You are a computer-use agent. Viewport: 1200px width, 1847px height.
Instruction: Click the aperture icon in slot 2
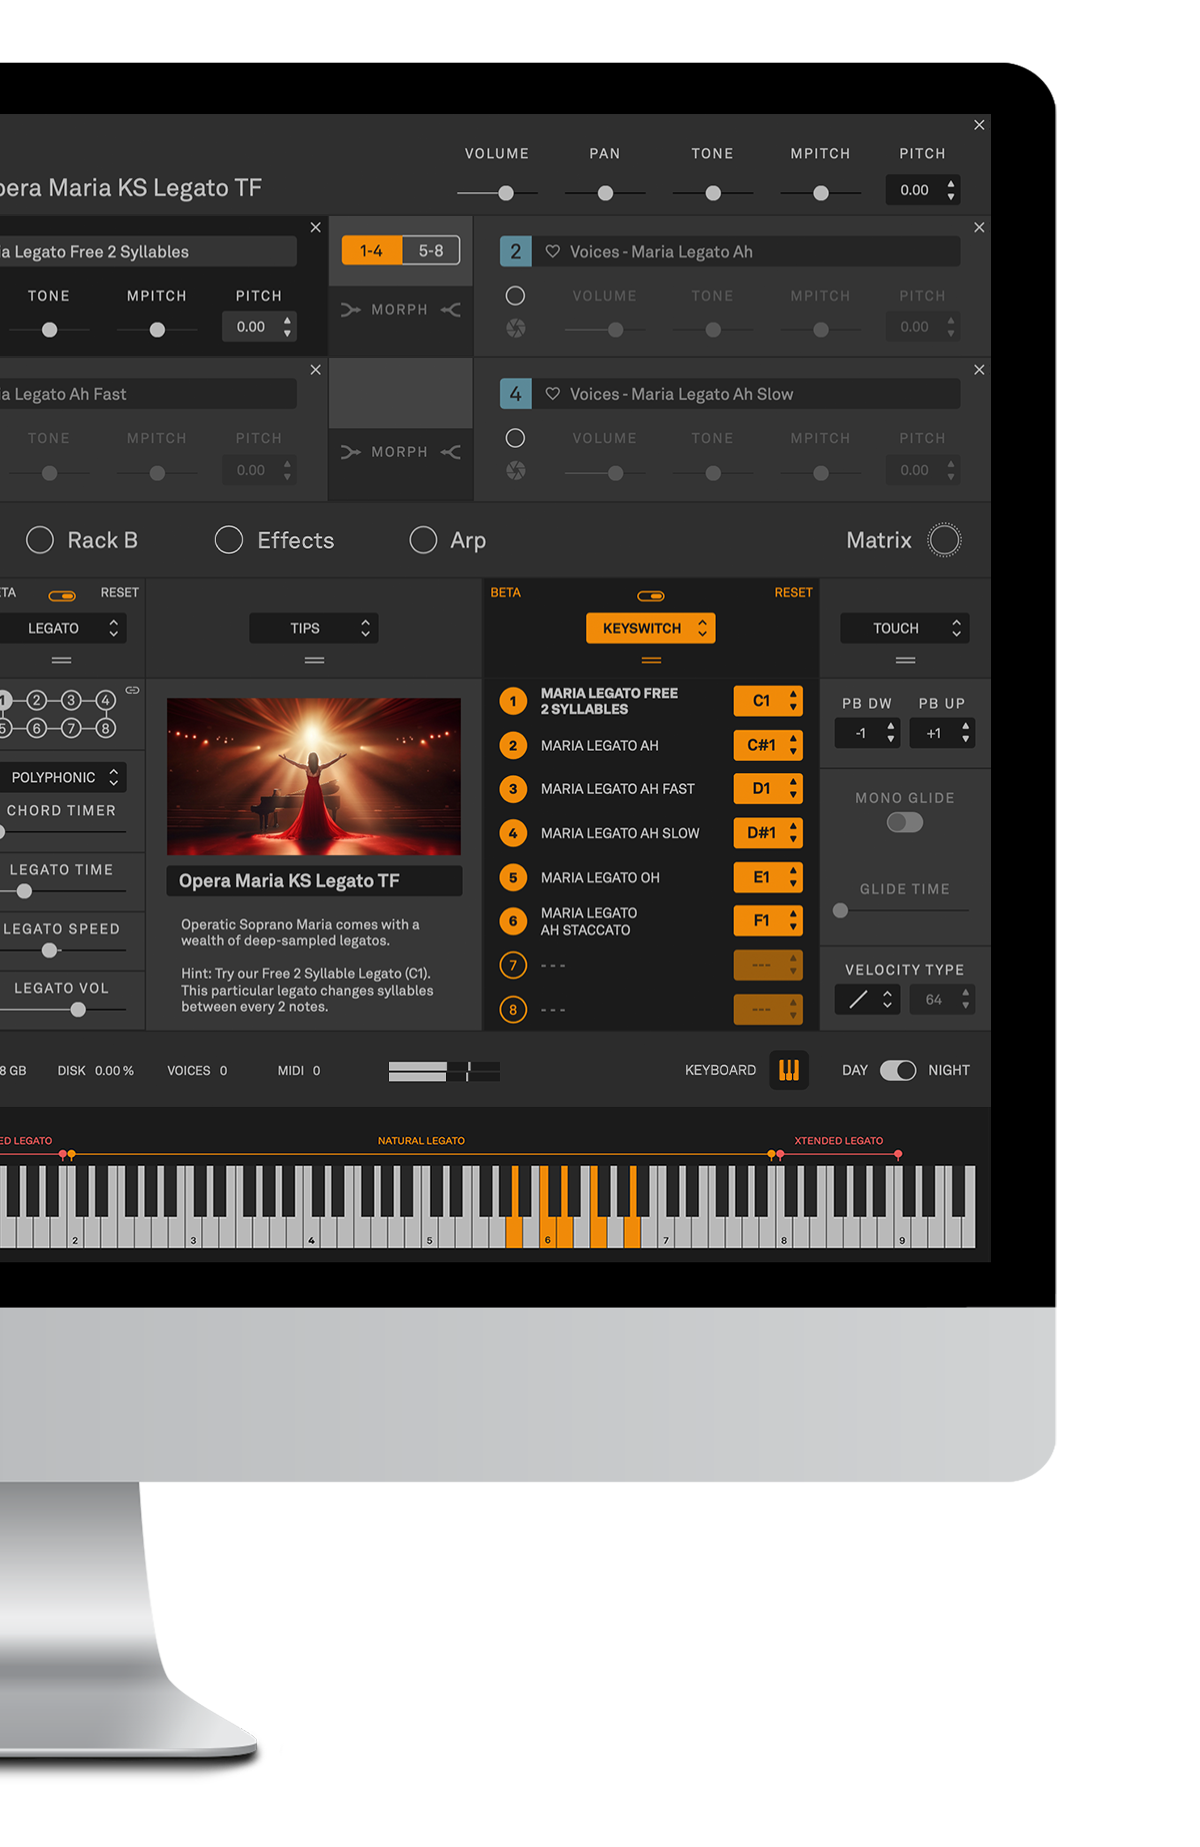[515, 329]
